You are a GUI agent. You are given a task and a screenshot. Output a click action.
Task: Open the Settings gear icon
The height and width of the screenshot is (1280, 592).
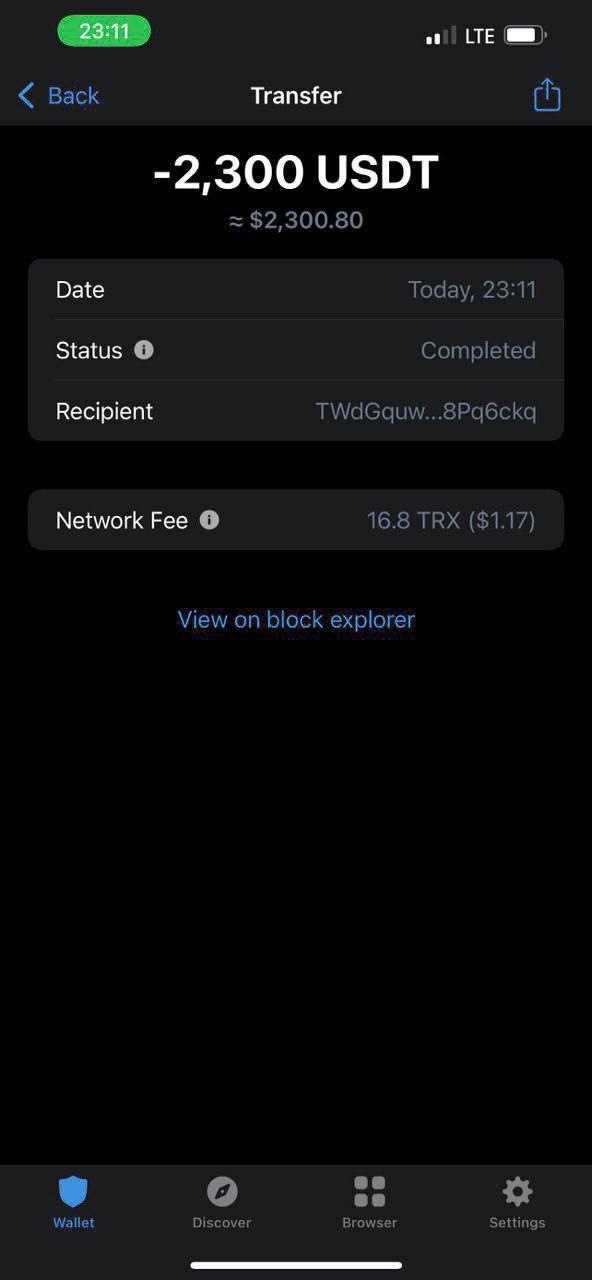[x=517, y=1191]
